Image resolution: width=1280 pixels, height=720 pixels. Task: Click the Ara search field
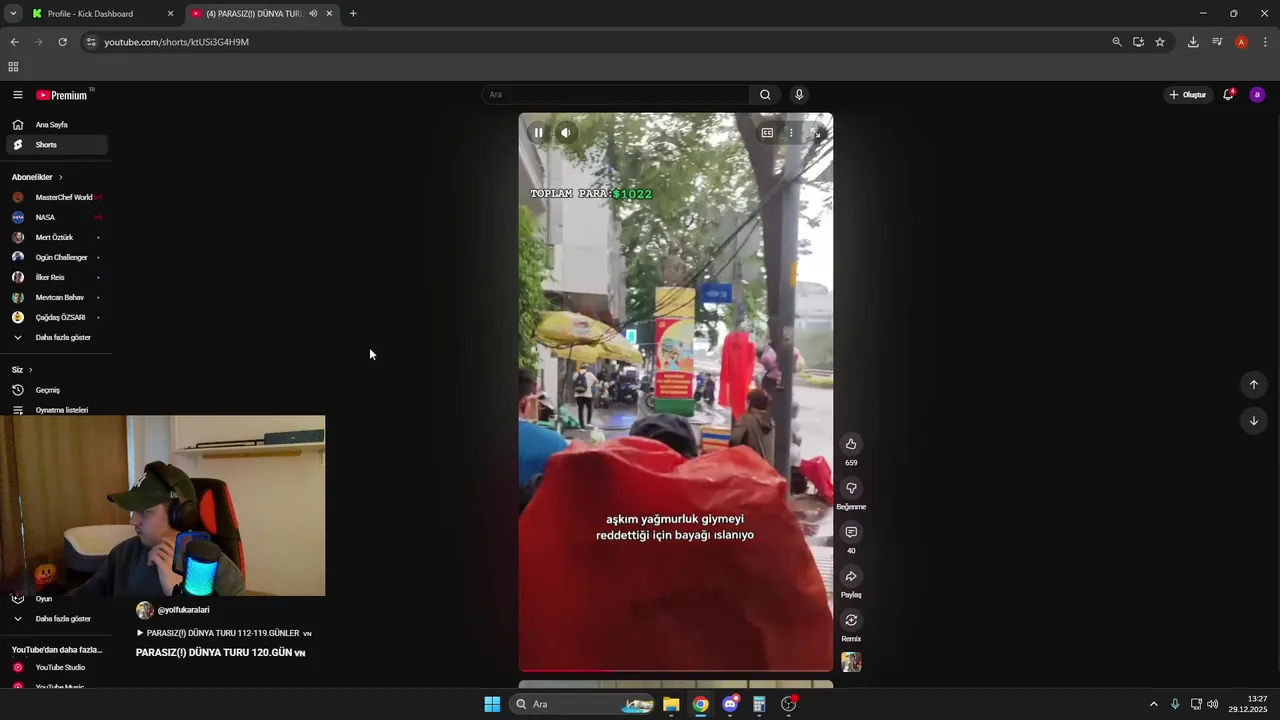click(x=615, y=95)
